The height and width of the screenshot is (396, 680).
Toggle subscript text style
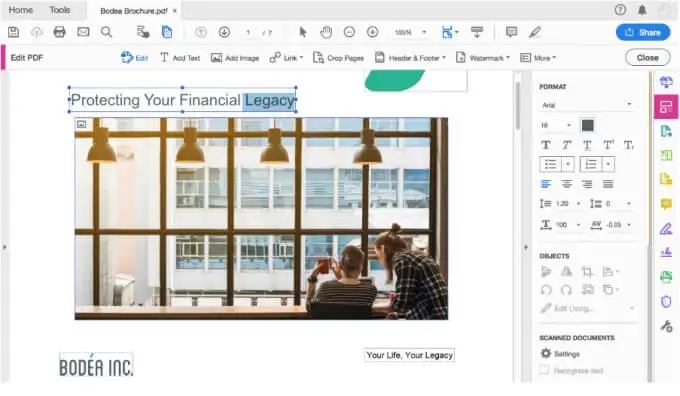coord(629,145)
